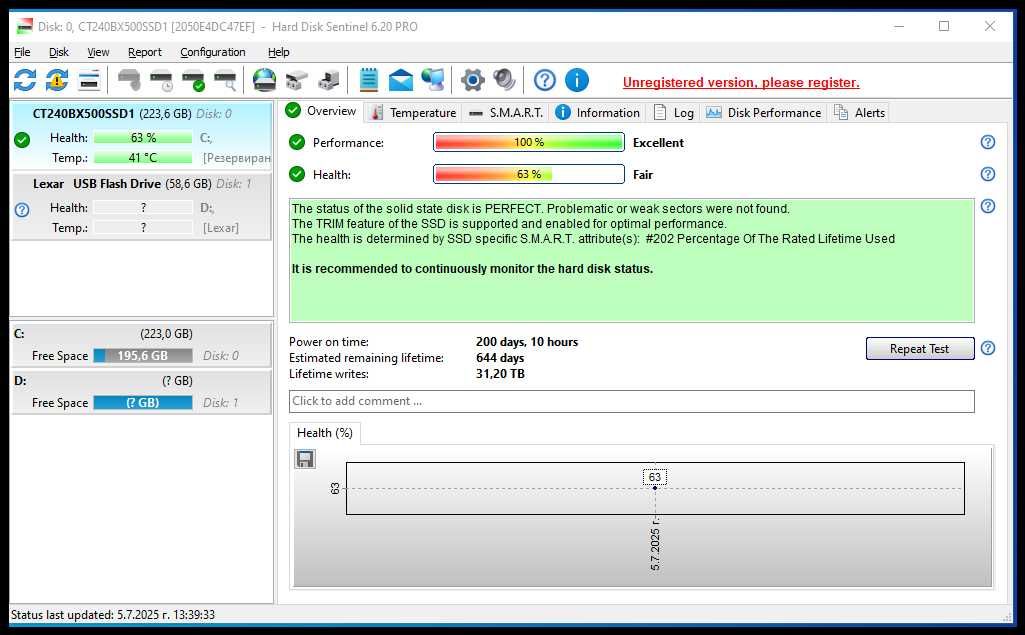Viewport: 1025px width, 635px height.
Task: Click the Click to add comment field
Action: tap(631, 401)
